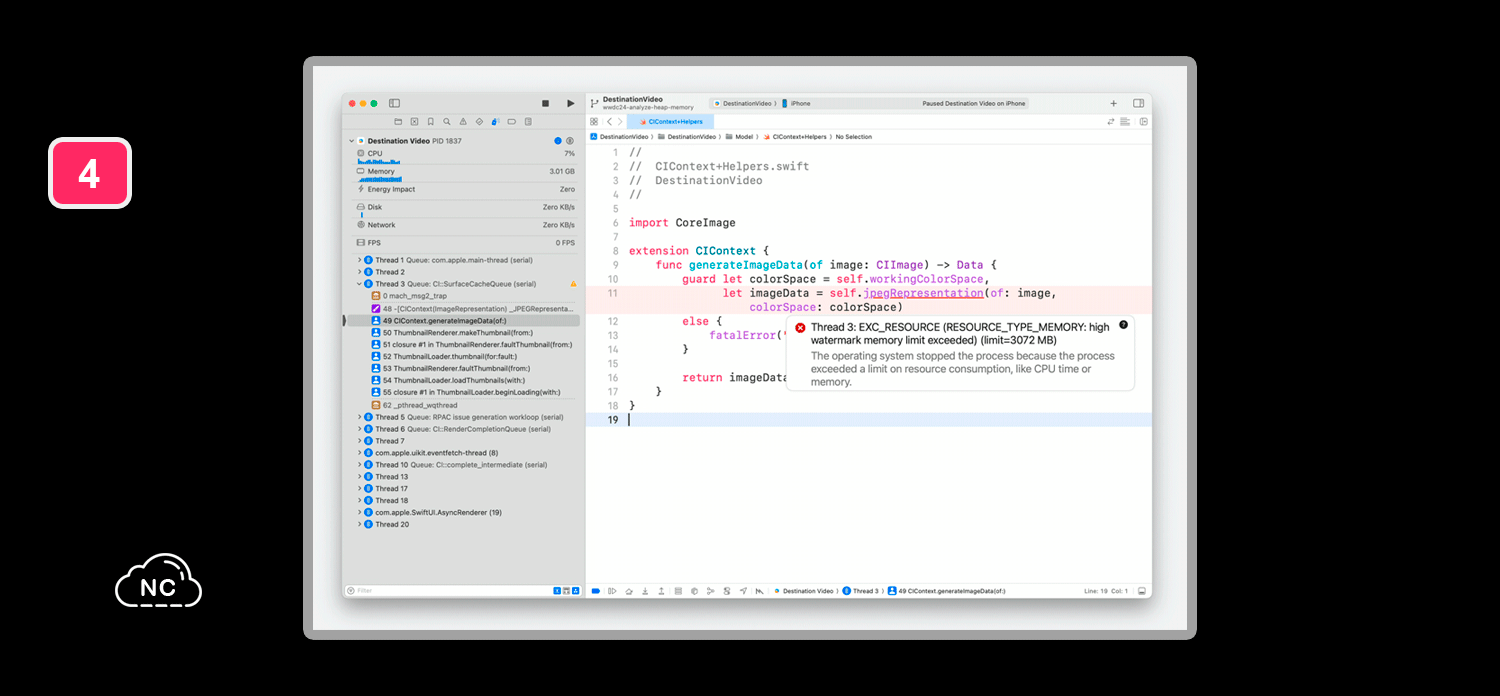Viewport: 1500px width, 696px height.
Task: Collapse the Destination Video process row
Action: pos(351,141)
